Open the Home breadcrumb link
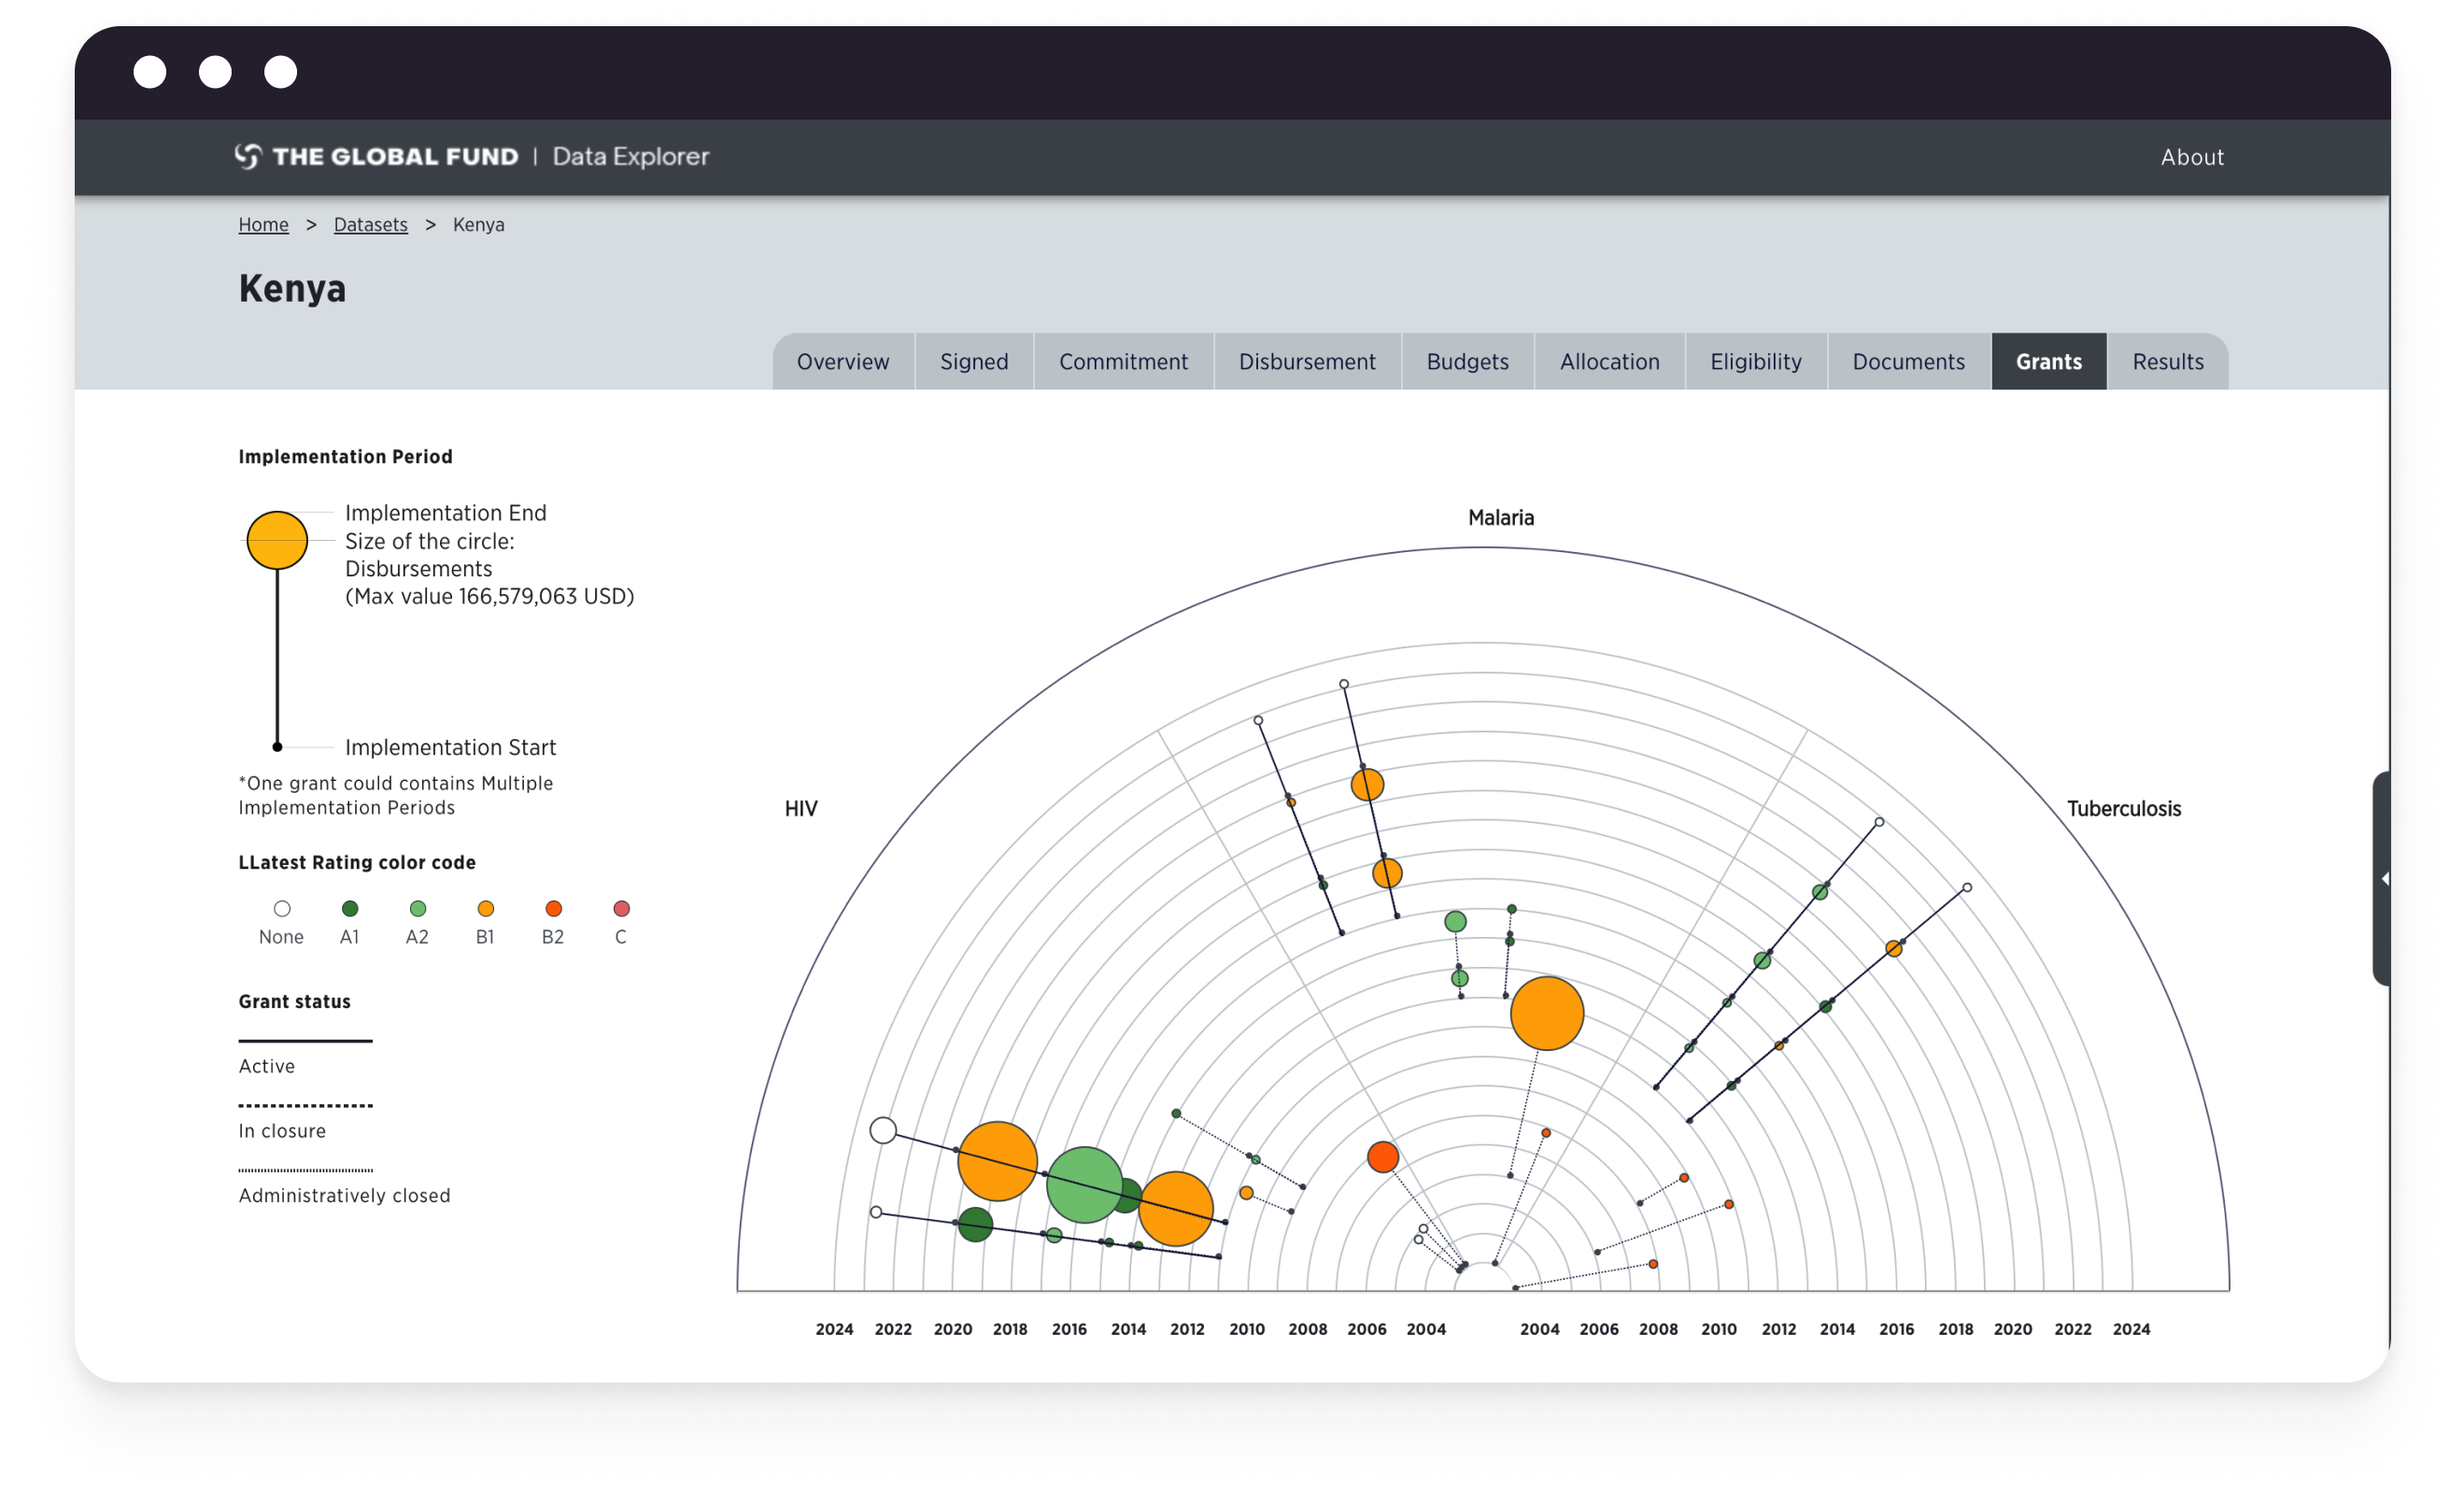Image resolution: width=2464 pixels, height=1504 pixels. [263, 224]
